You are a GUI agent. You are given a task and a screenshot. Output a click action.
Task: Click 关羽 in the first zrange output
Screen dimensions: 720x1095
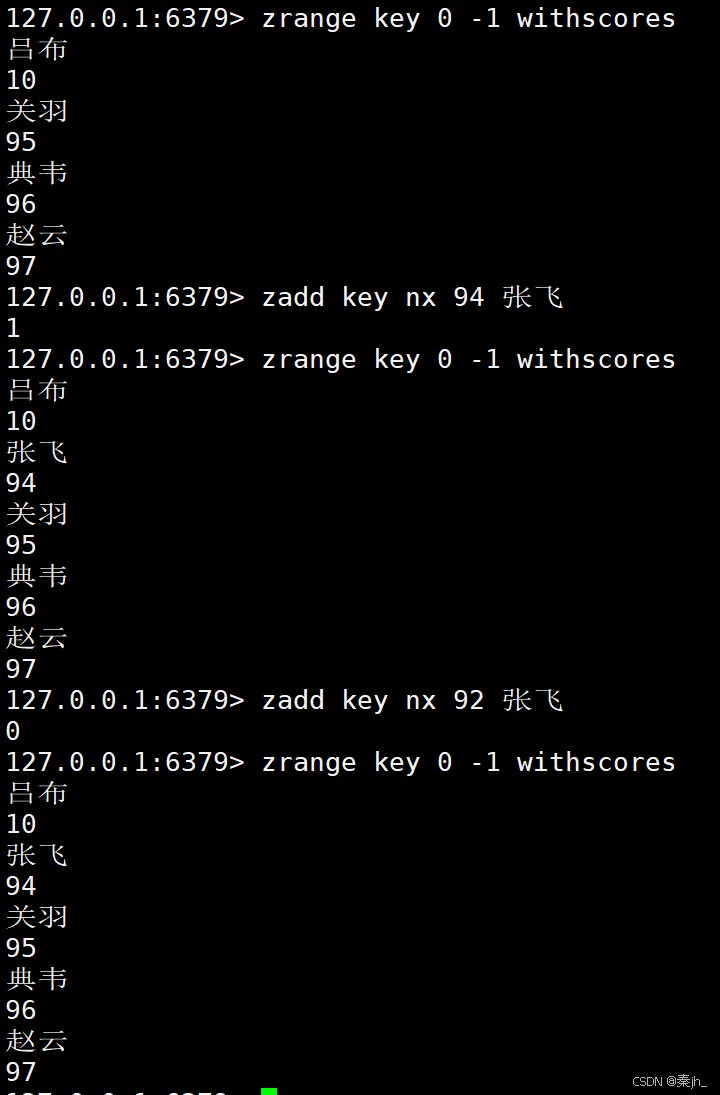tap(37, 111)
